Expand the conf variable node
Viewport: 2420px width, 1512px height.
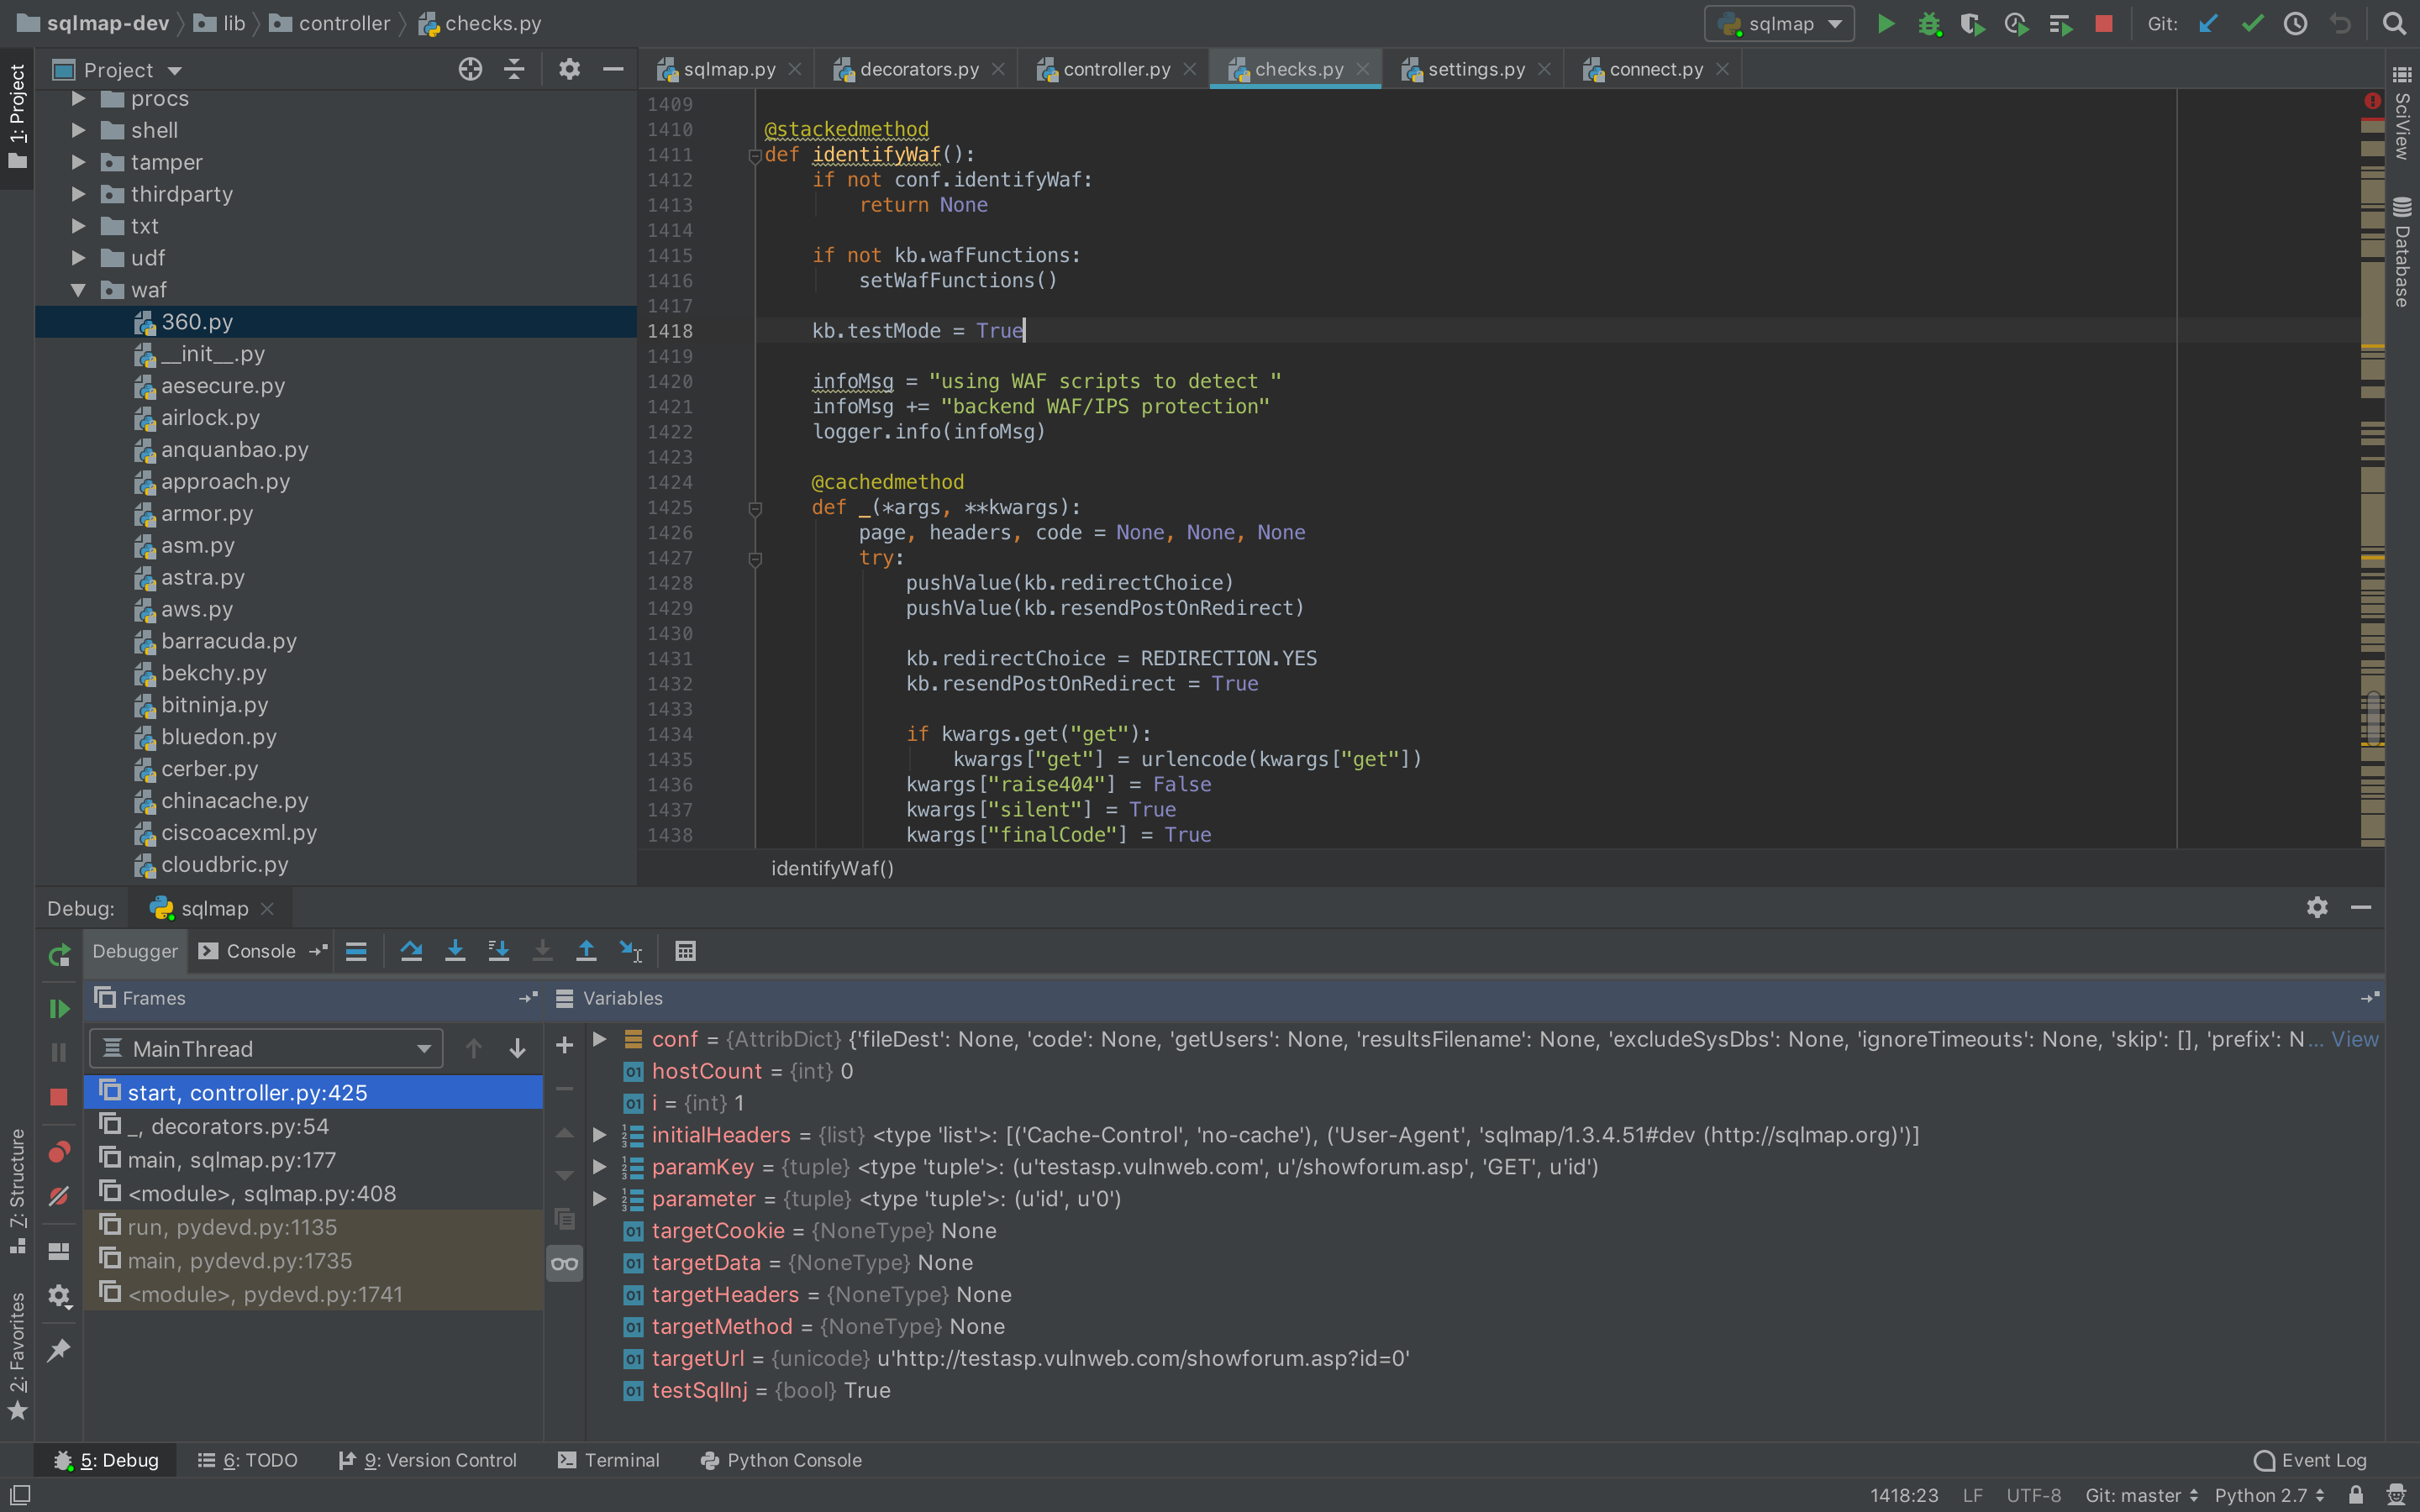click(x=600, y=1039)
